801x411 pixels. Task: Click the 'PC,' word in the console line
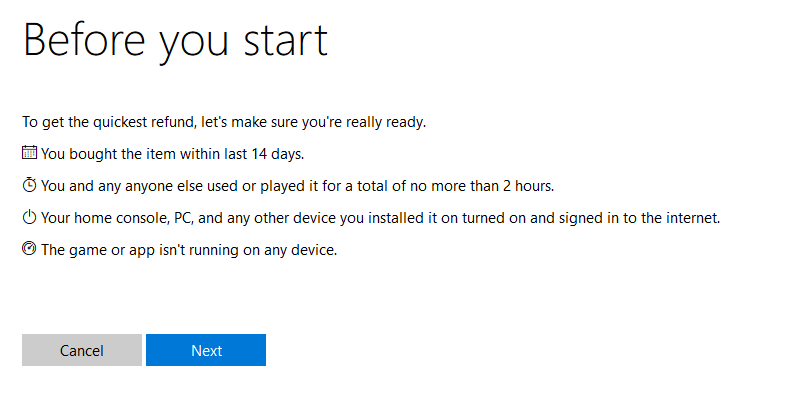(183, 218)
